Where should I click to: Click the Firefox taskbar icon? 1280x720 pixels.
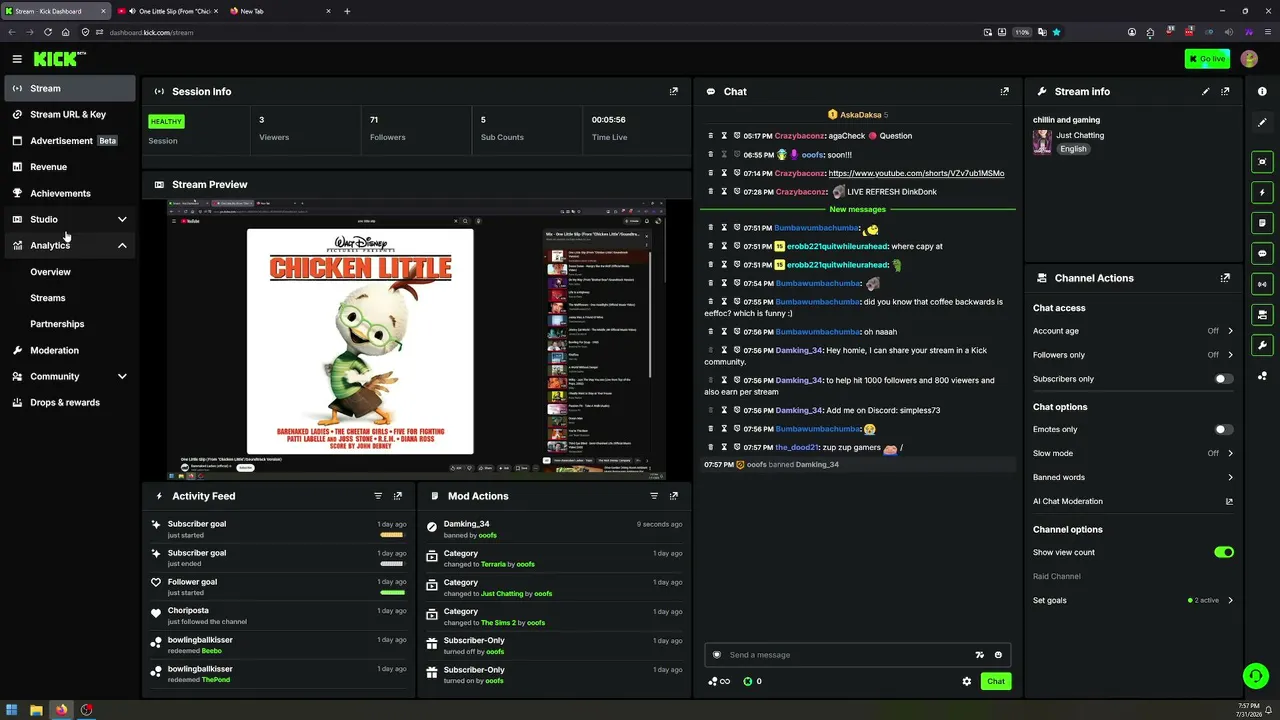[x=61, y=710]
